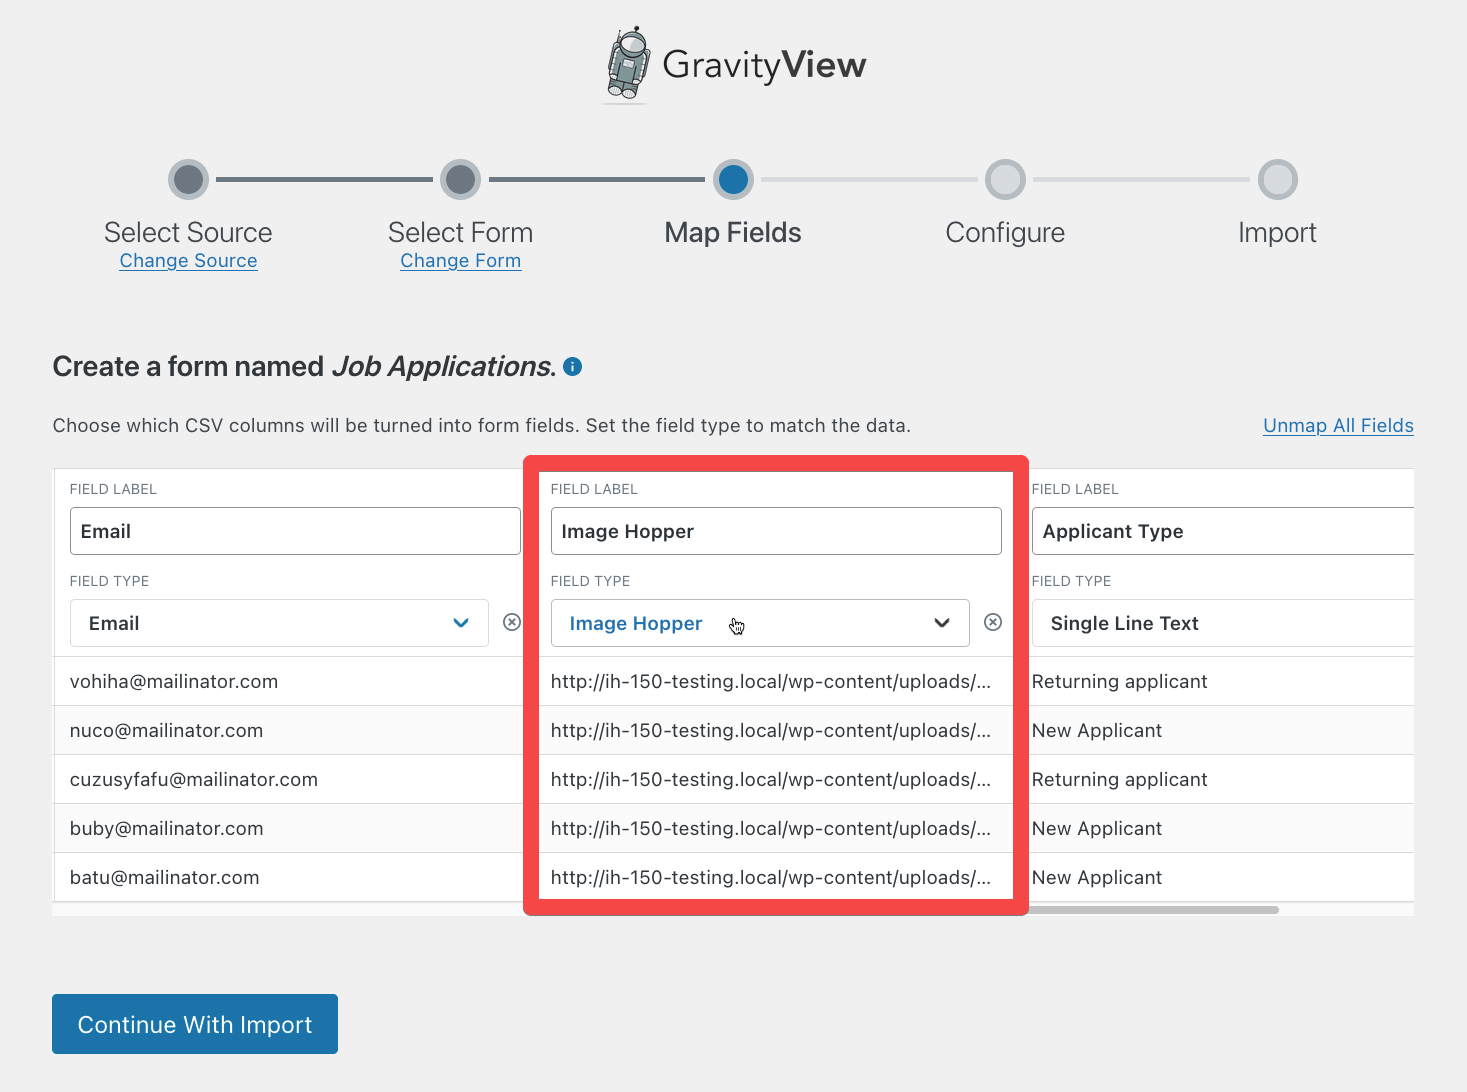Click the Image Hopper field label input box
Viewport: 1467px width, 1092px height.
point(776,531)
